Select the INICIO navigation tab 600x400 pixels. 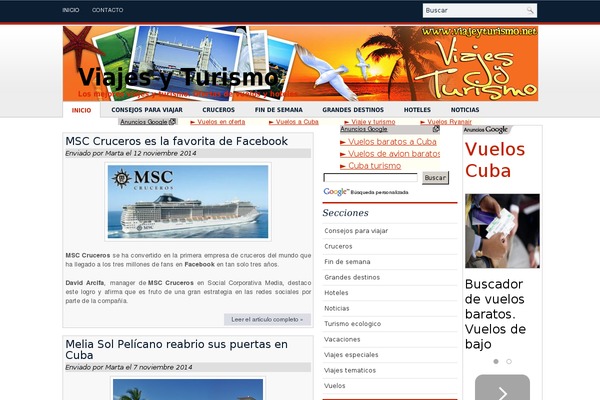[x=82, y=110]
